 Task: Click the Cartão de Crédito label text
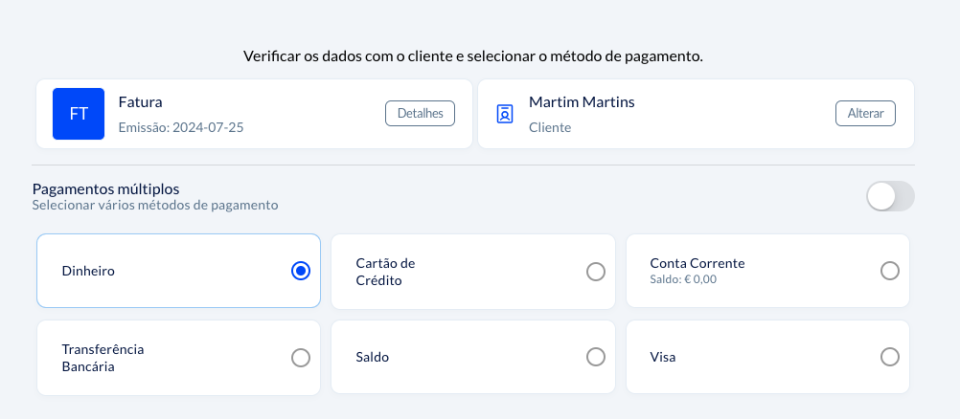[x=385, y=271]
